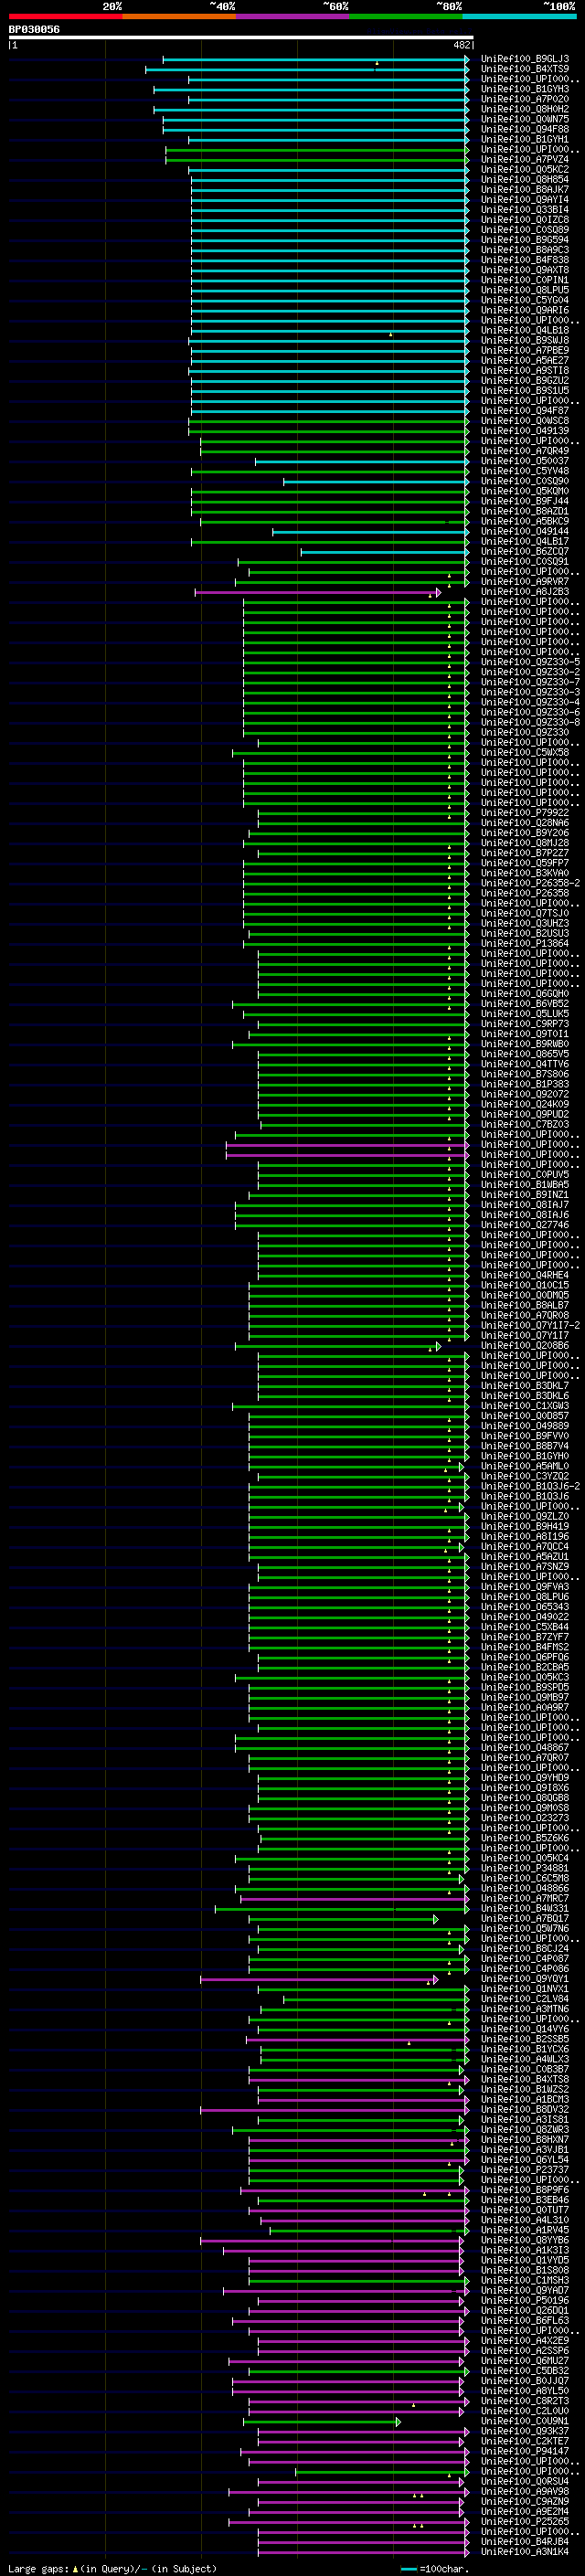Click the green ~80% identity legend segment

click(405, 16)
